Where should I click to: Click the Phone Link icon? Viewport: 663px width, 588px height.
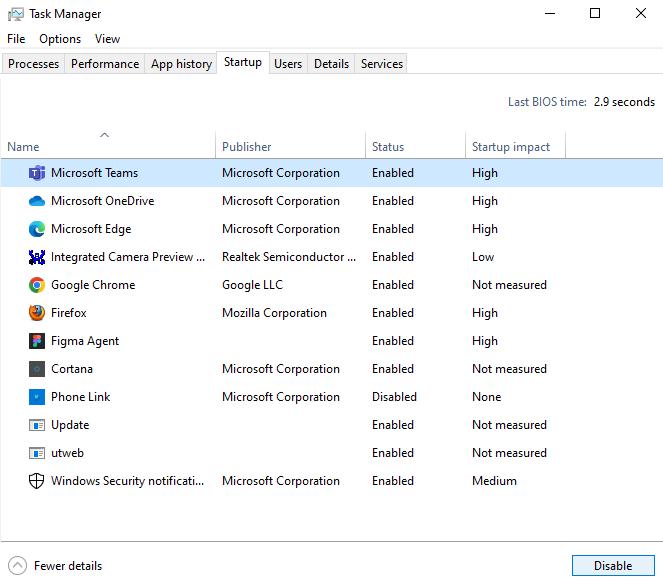click(x=37, y=397)
